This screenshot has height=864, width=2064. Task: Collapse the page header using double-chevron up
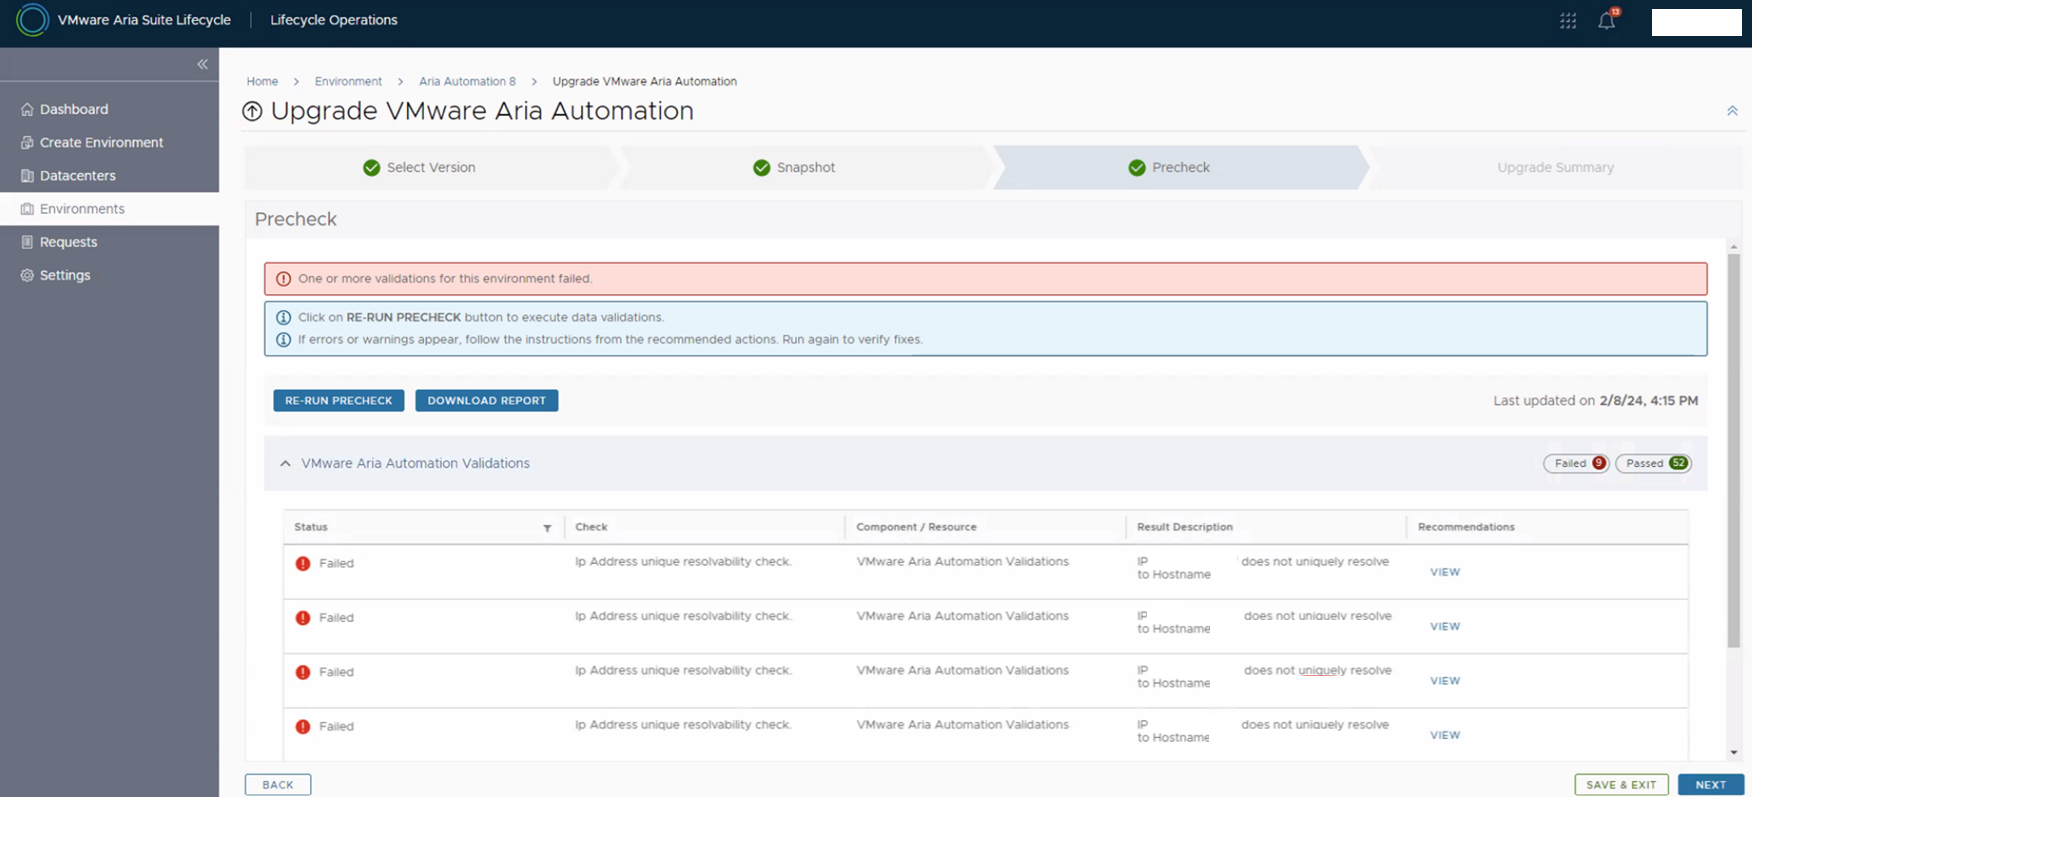coord(1732,111)
